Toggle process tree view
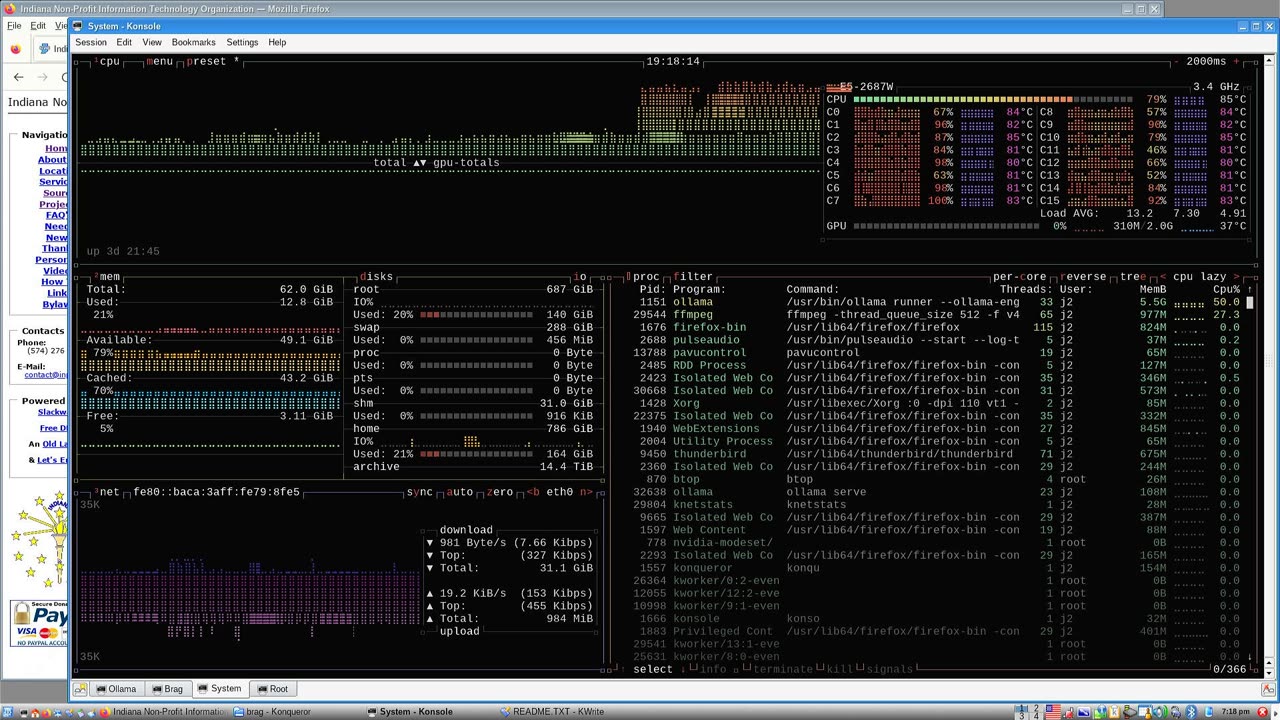The height and width of the screenshot is (720, 1280). coord(1133,277)
